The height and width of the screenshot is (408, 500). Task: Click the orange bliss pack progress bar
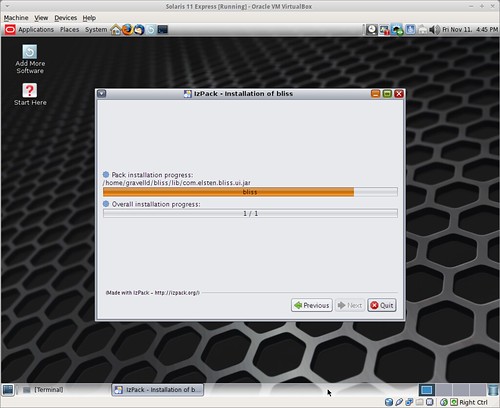point(250,192)
